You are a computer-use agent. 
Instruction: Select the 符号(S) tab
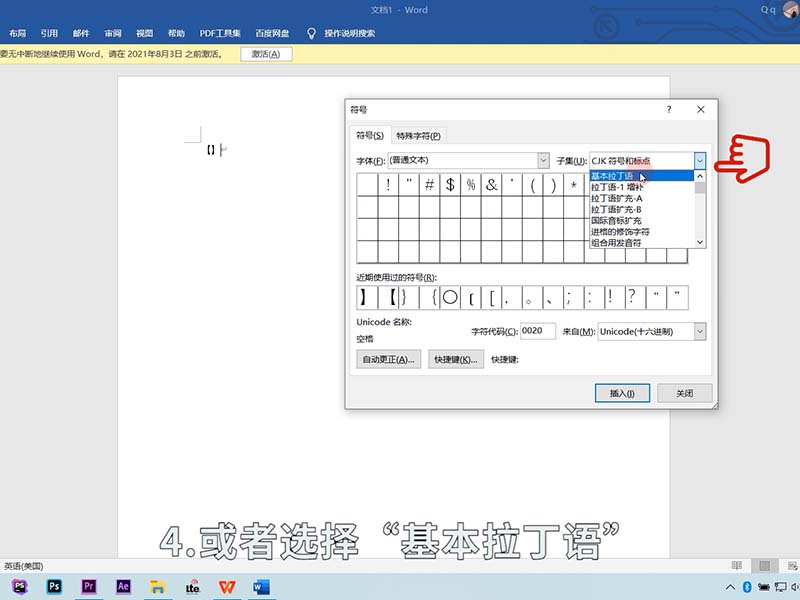tap(370, 135)
